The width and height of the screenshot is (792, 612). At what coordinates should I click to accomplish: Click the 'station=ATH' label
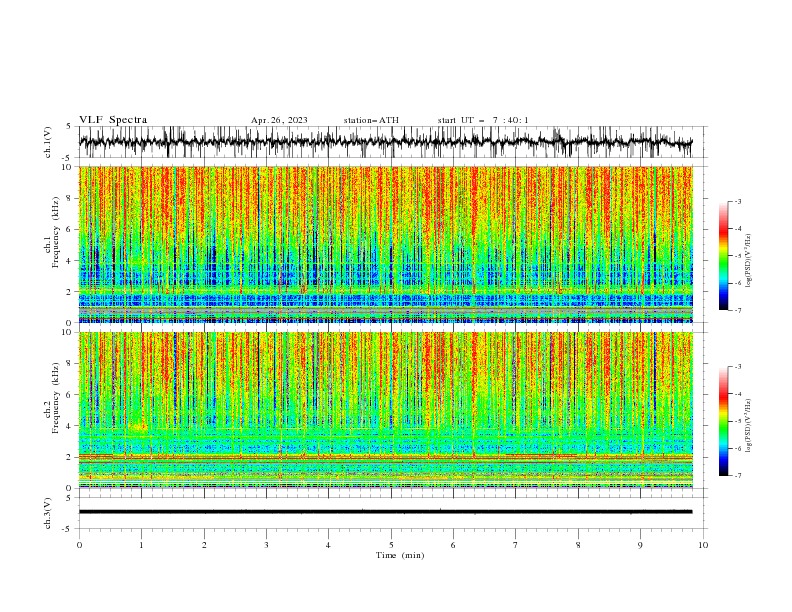(x=371, y=120)
